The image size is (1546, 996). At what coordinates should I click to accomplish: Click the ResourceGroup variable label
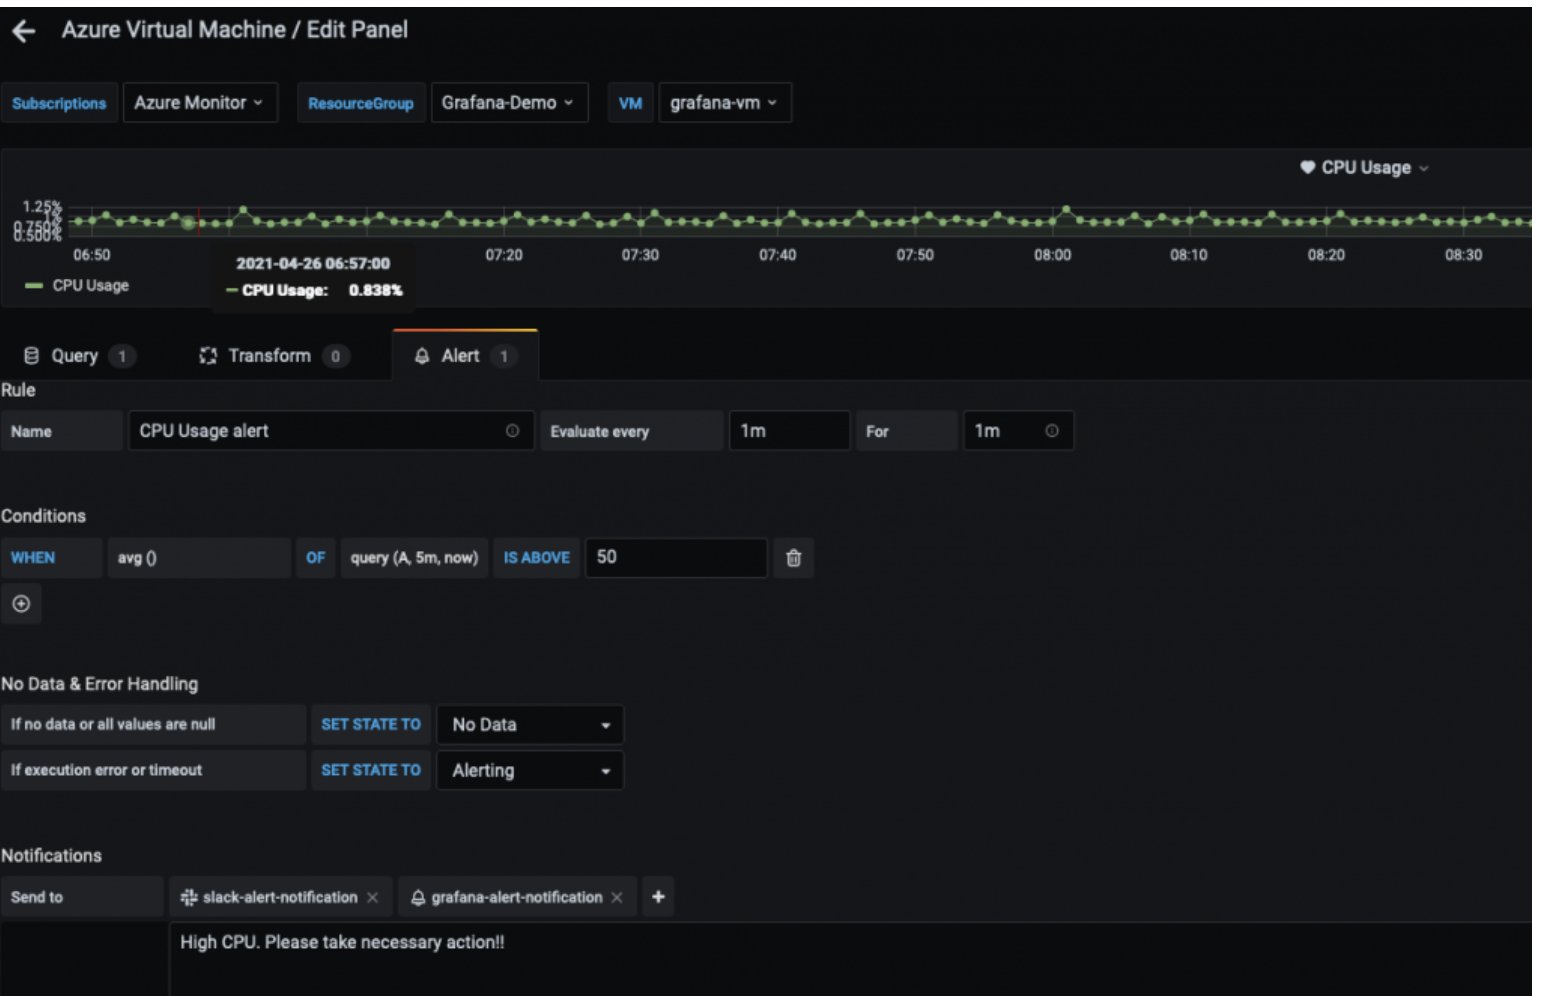pyautogui.click(x=361, y=103)
